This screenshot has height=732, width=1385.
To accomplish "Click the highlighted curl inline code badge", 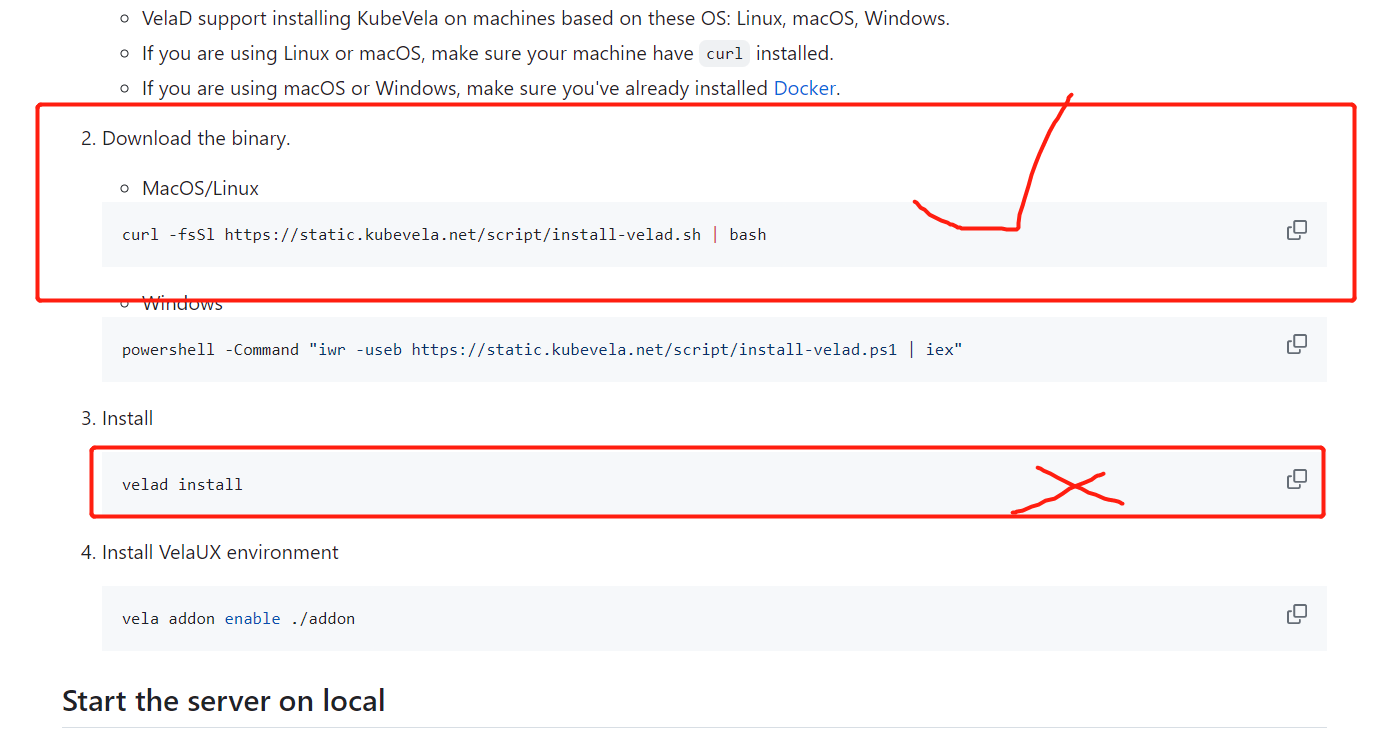I will pyautogui.click(x=723, y=53).
